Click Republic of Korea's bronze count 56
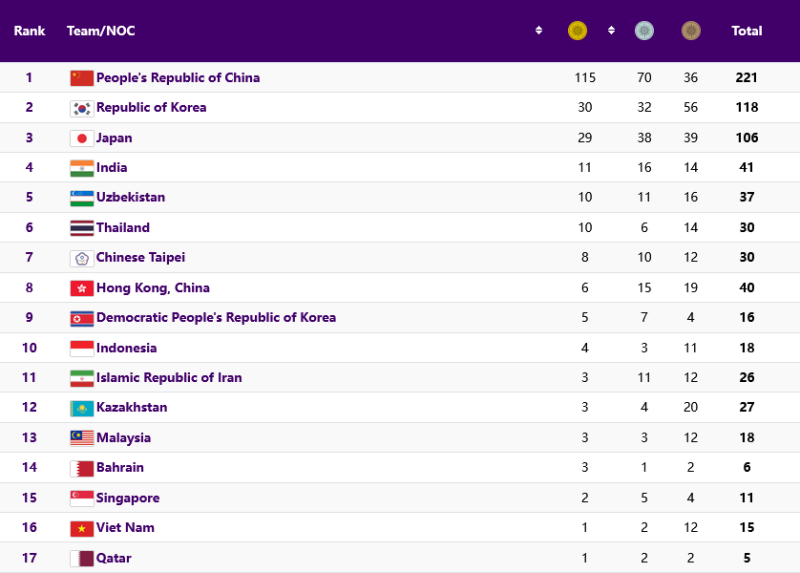The height and width of the screenshot is (573, 800). click(x=690, y=107)
